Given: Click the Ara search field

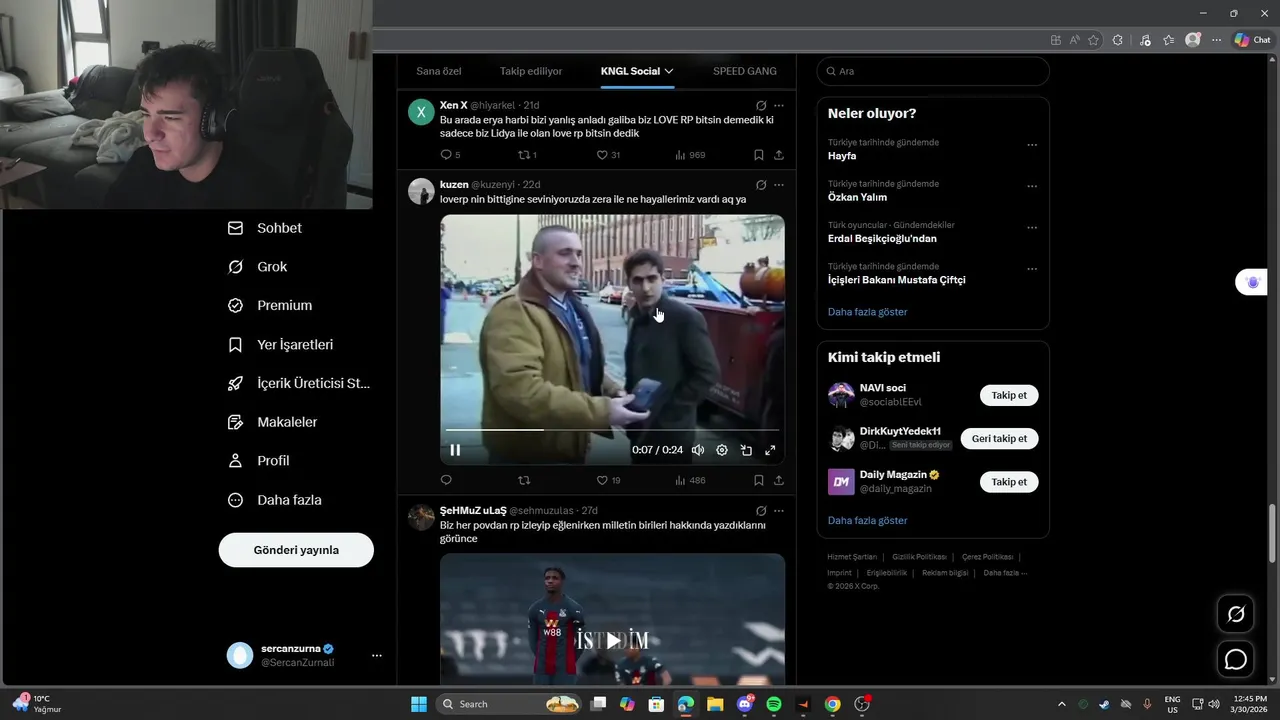Looking at the screenshot, I should click(x=933, y=71).
